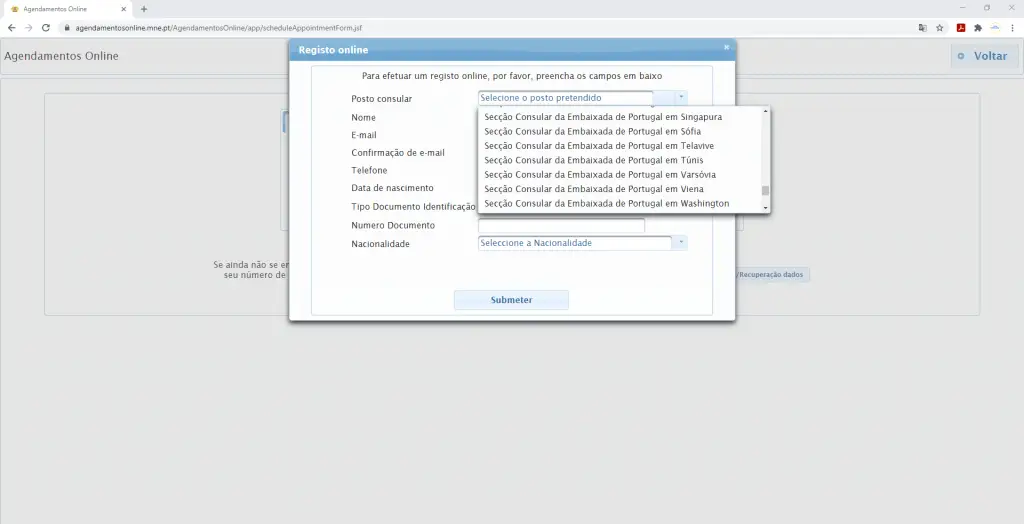This screenshot has width=1024, height=524.
Task: Reload the page with refresh icon
Action: (x=46, y=28)
